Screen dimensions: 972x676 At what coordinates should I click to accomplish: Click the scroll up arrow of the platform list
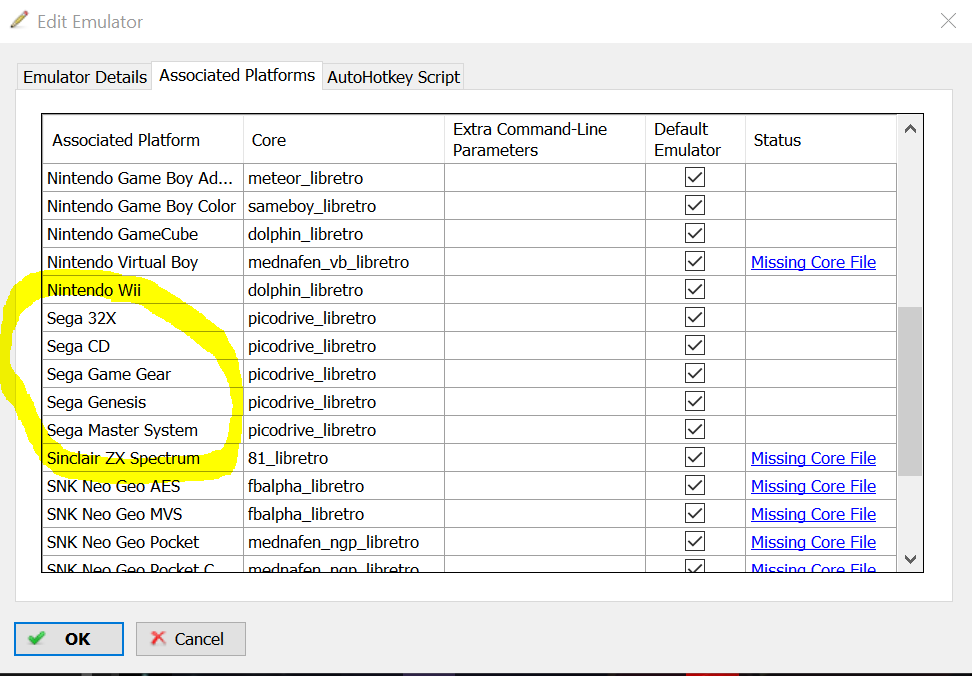(x=910, y=129)
